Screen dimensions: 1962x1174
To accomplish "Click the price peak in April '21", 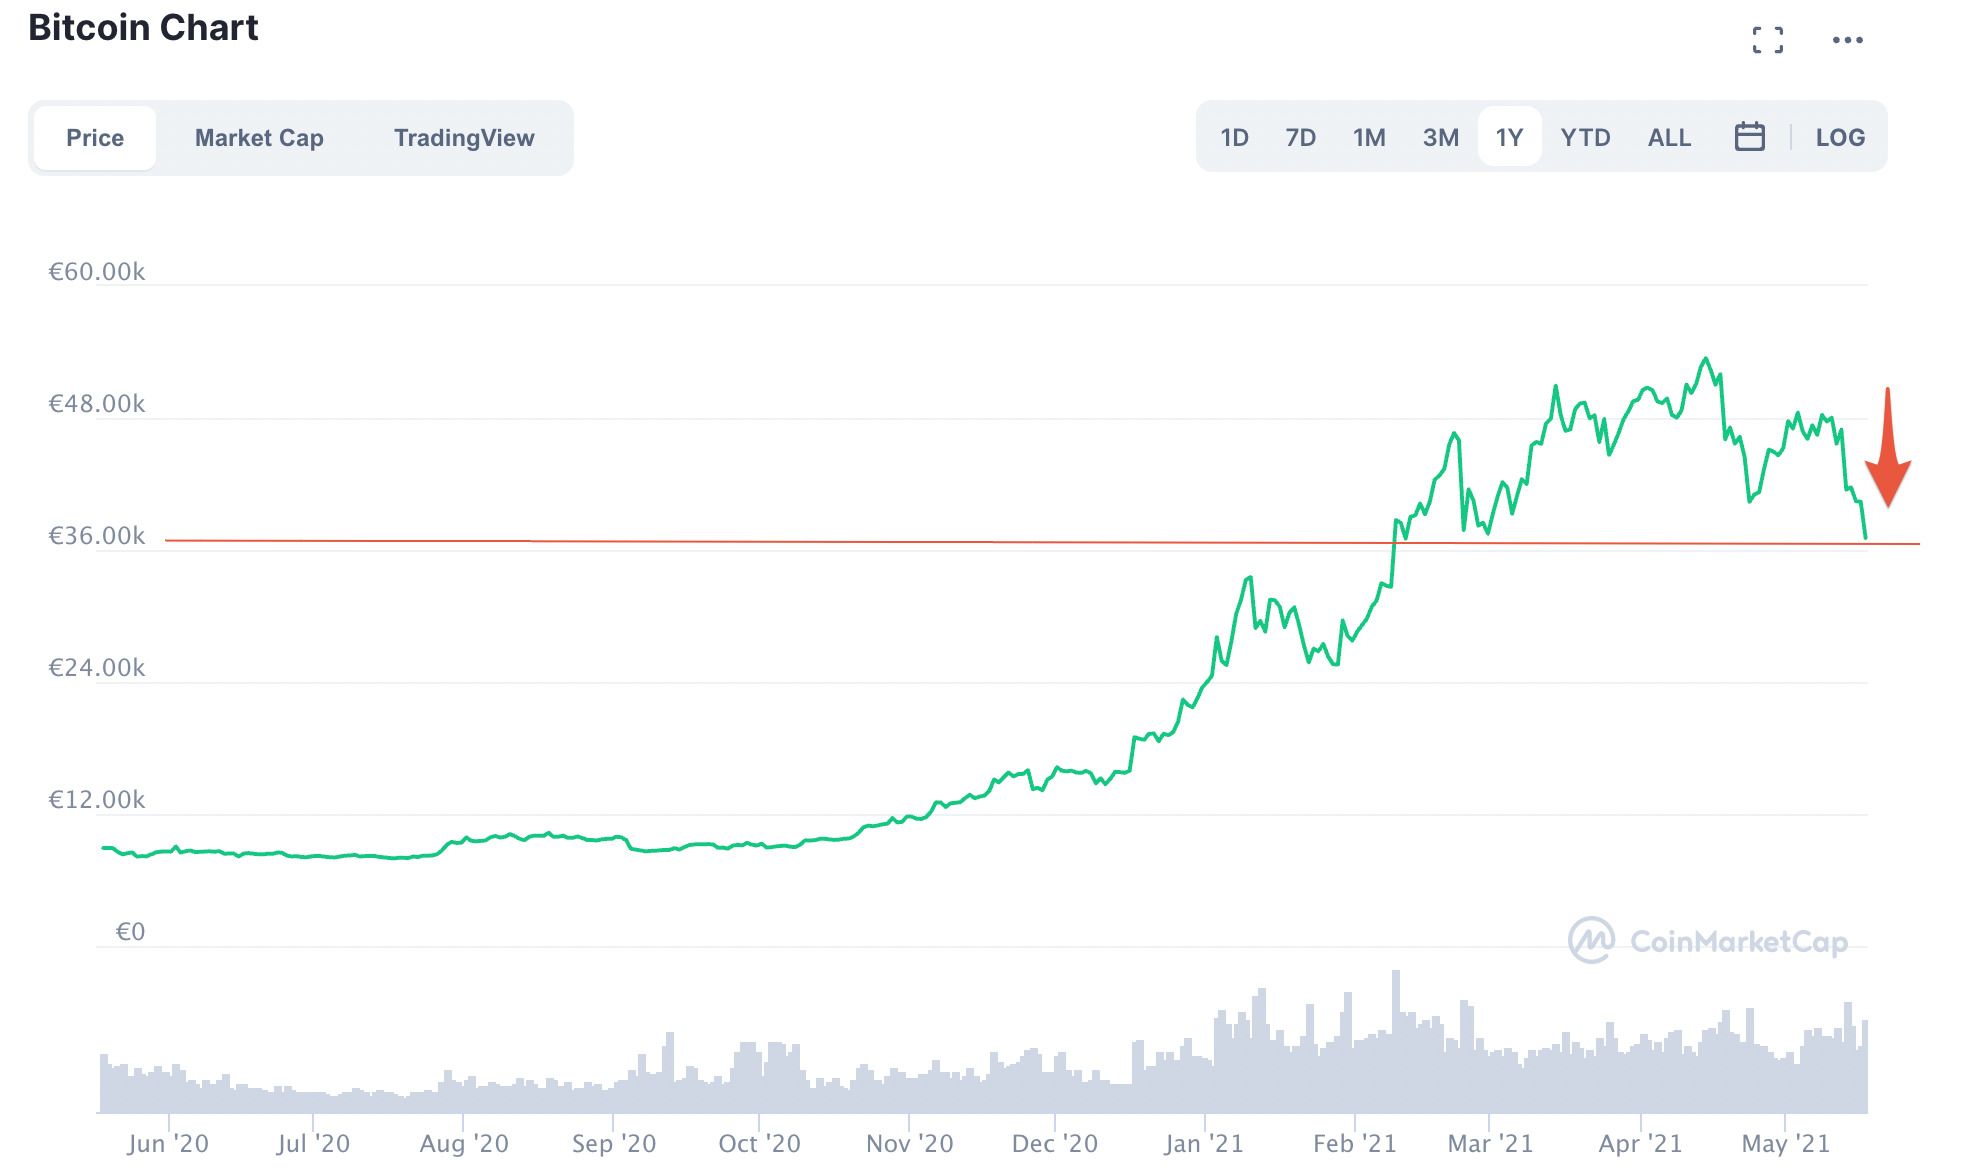I will tap(1706, 359).
